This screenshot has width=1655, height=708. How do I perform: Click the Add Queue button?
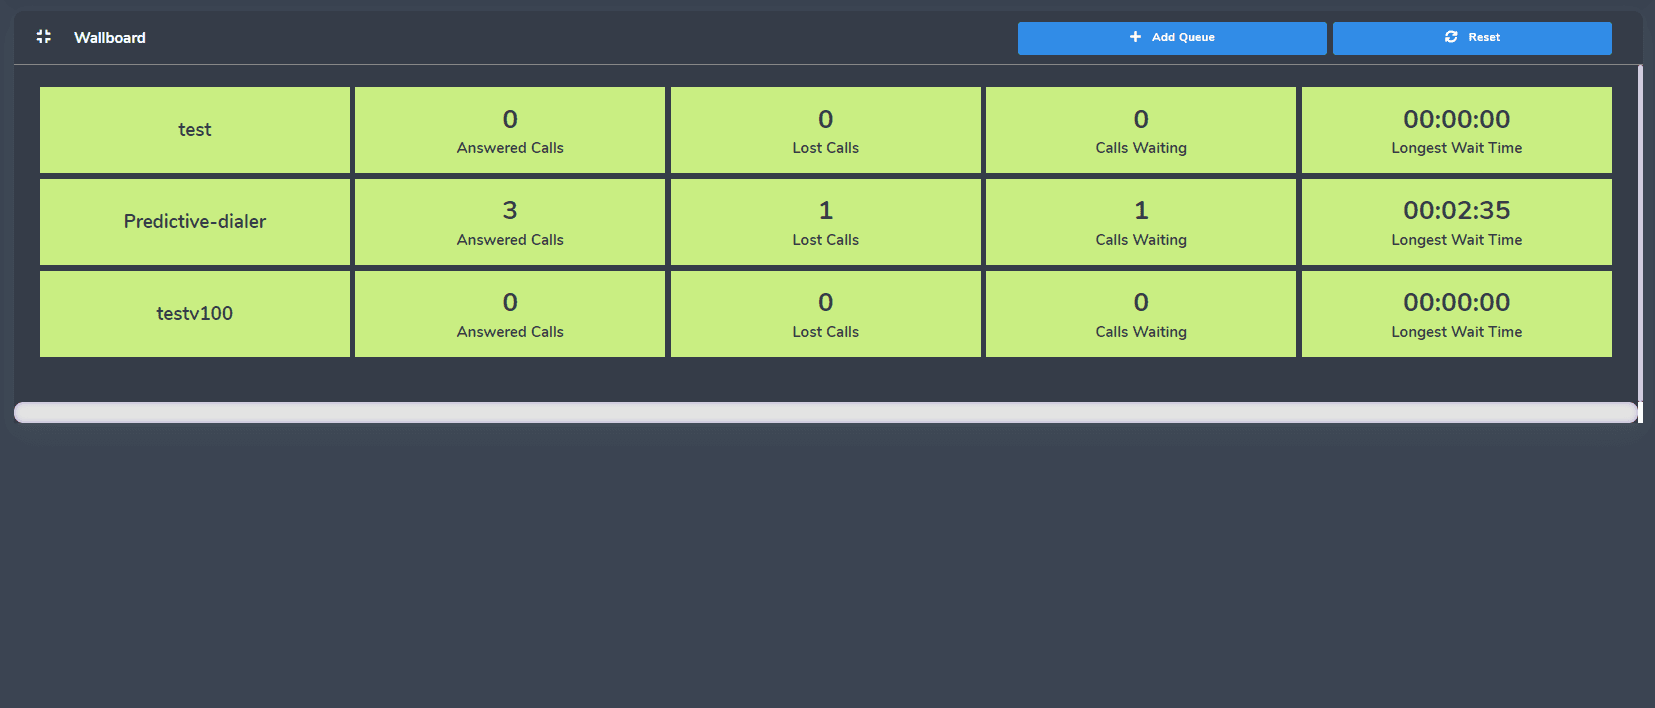[x=1172, y=38]
